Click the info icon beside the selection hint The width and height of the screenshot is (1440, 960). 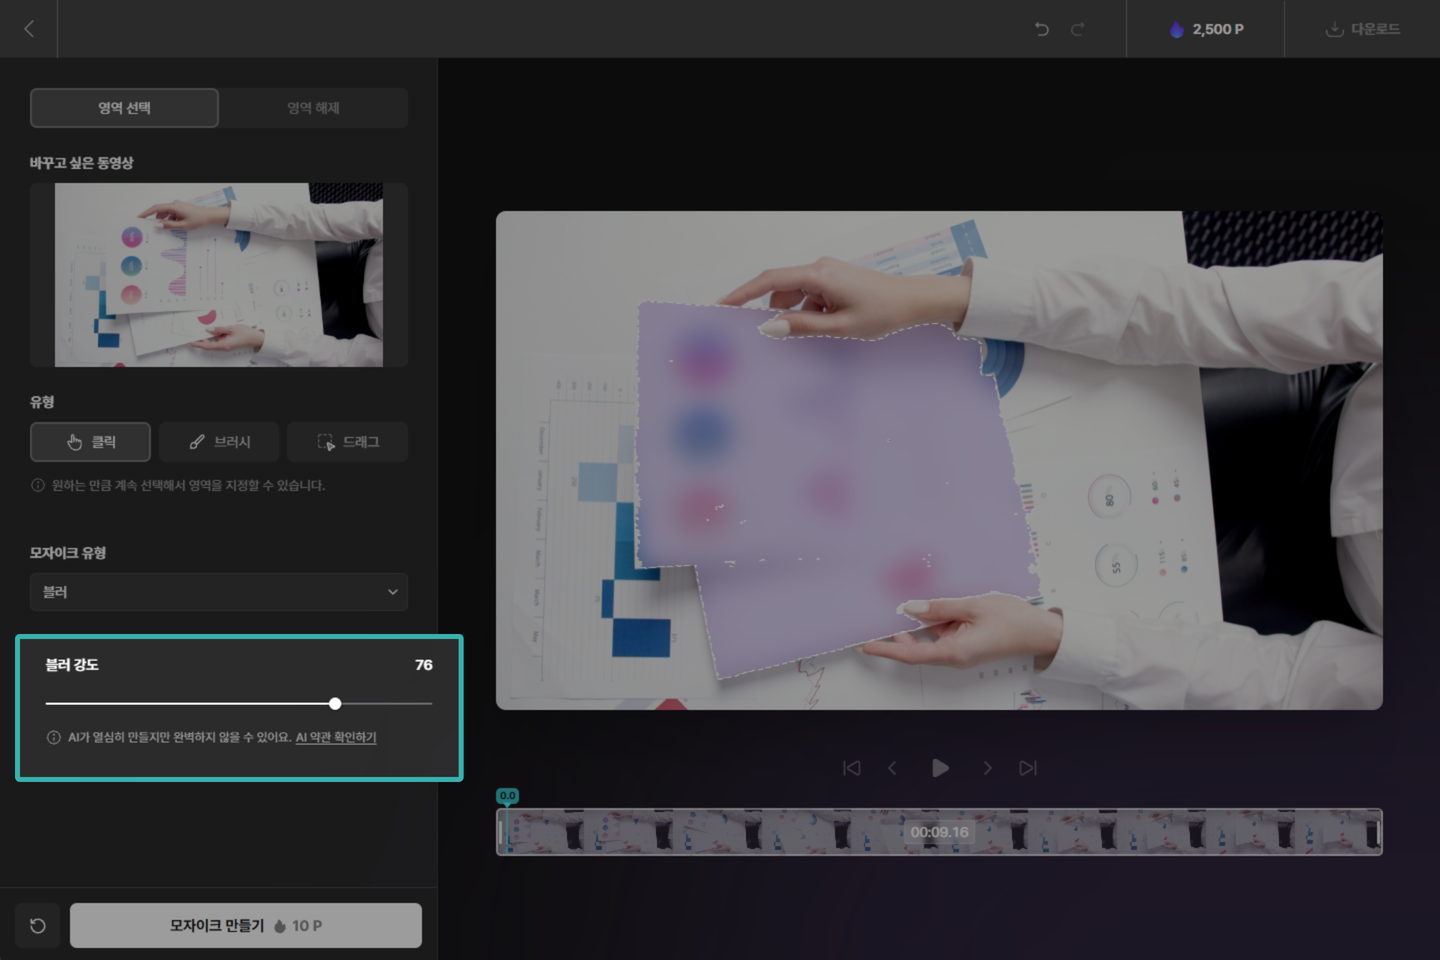38,486
